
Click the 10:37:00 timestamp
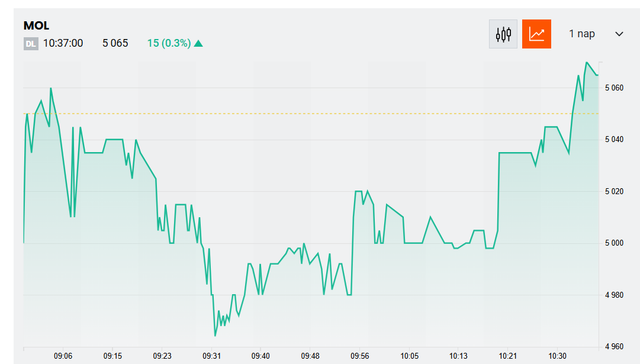[x=63, y=43]
